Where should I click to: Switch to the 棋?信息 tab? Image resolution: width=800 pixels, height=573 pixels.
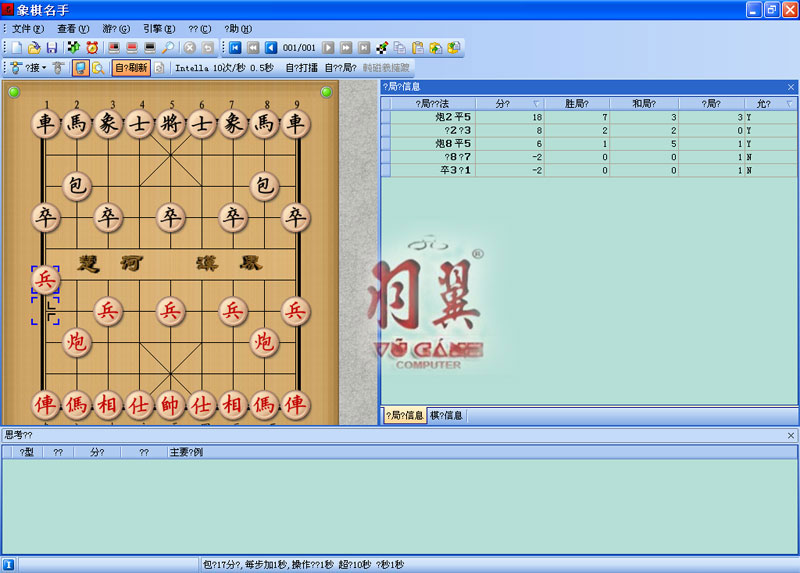point(446,415)
